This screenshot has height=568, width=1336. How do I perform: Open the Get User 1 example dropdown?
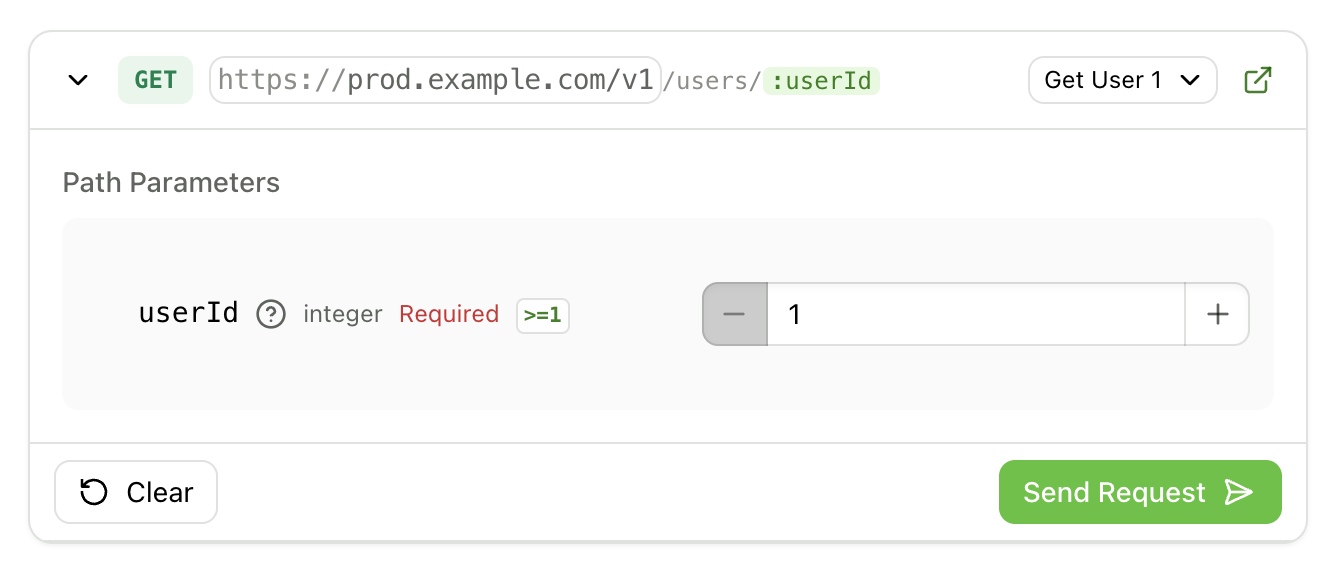(x=1122, y=81)
